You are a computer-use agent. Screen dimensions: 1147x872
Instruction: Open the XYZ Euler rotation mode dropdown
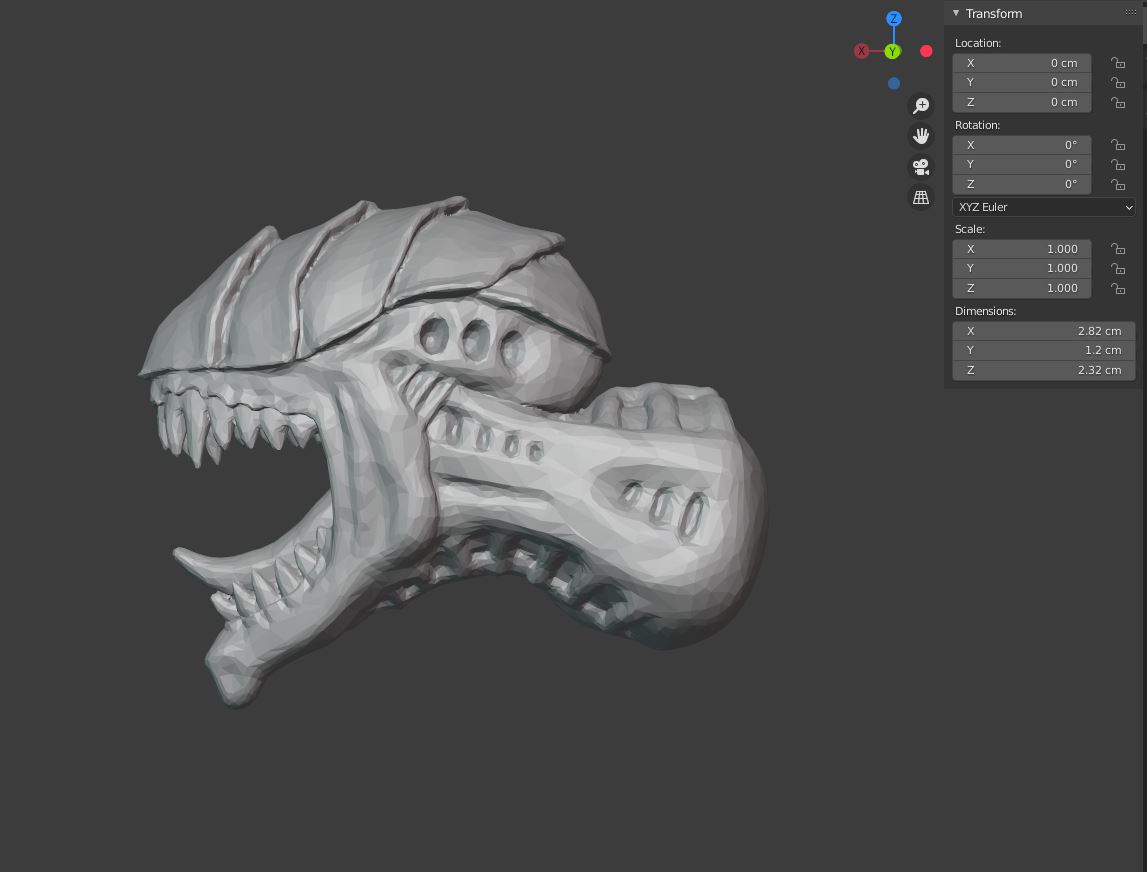click(x=1043, y=207)
